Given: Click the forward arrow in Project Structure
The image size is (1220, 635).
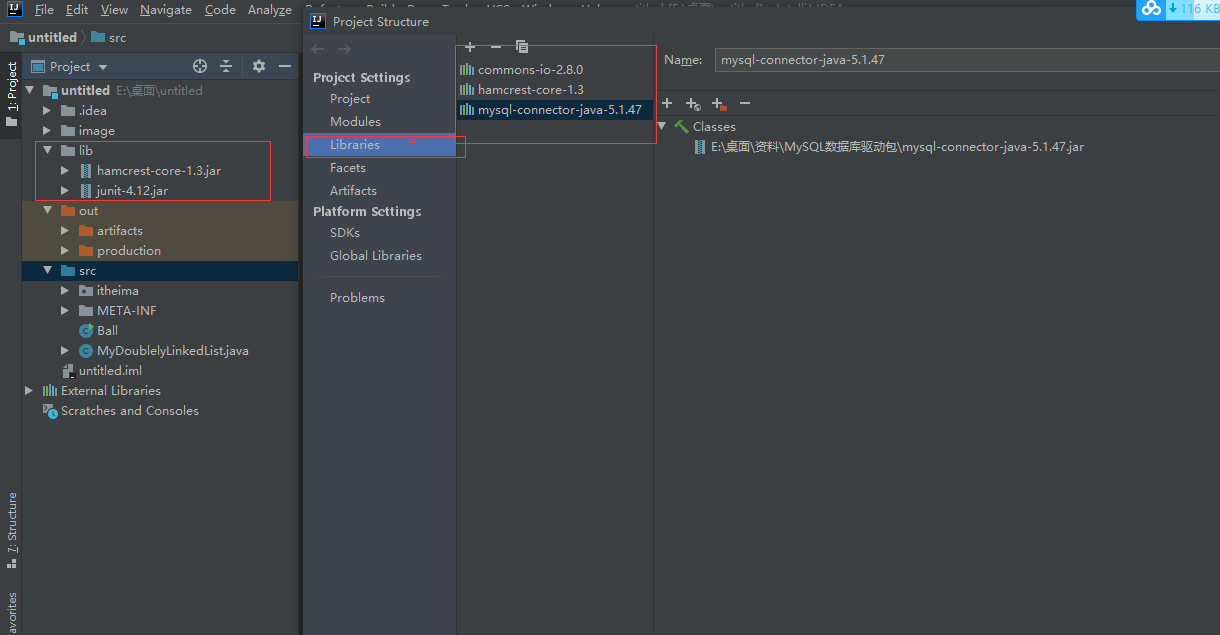Looking at the screenshot, I should 344,49.
